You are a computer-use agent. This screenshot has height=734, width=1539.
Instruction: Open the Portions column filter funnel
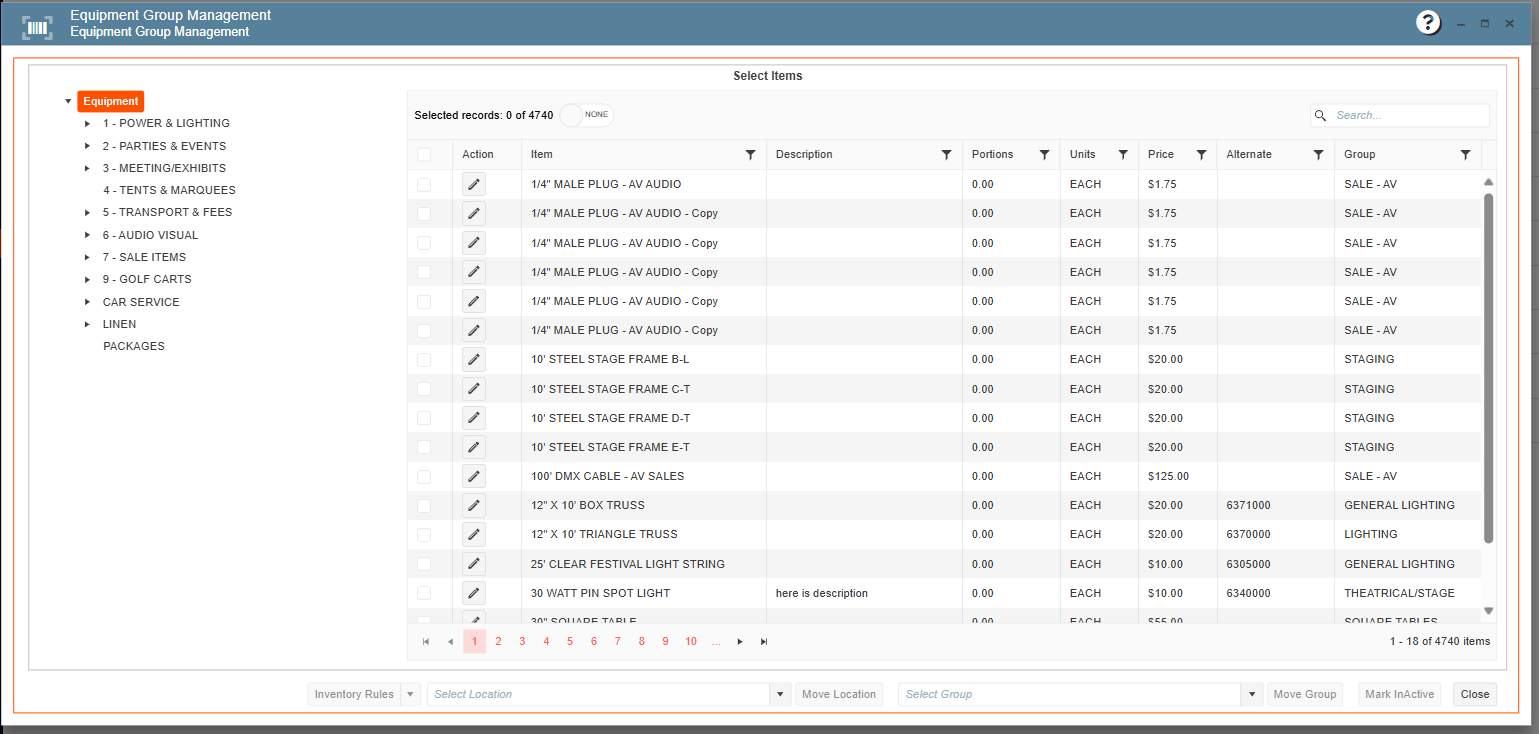(1044, 155)
